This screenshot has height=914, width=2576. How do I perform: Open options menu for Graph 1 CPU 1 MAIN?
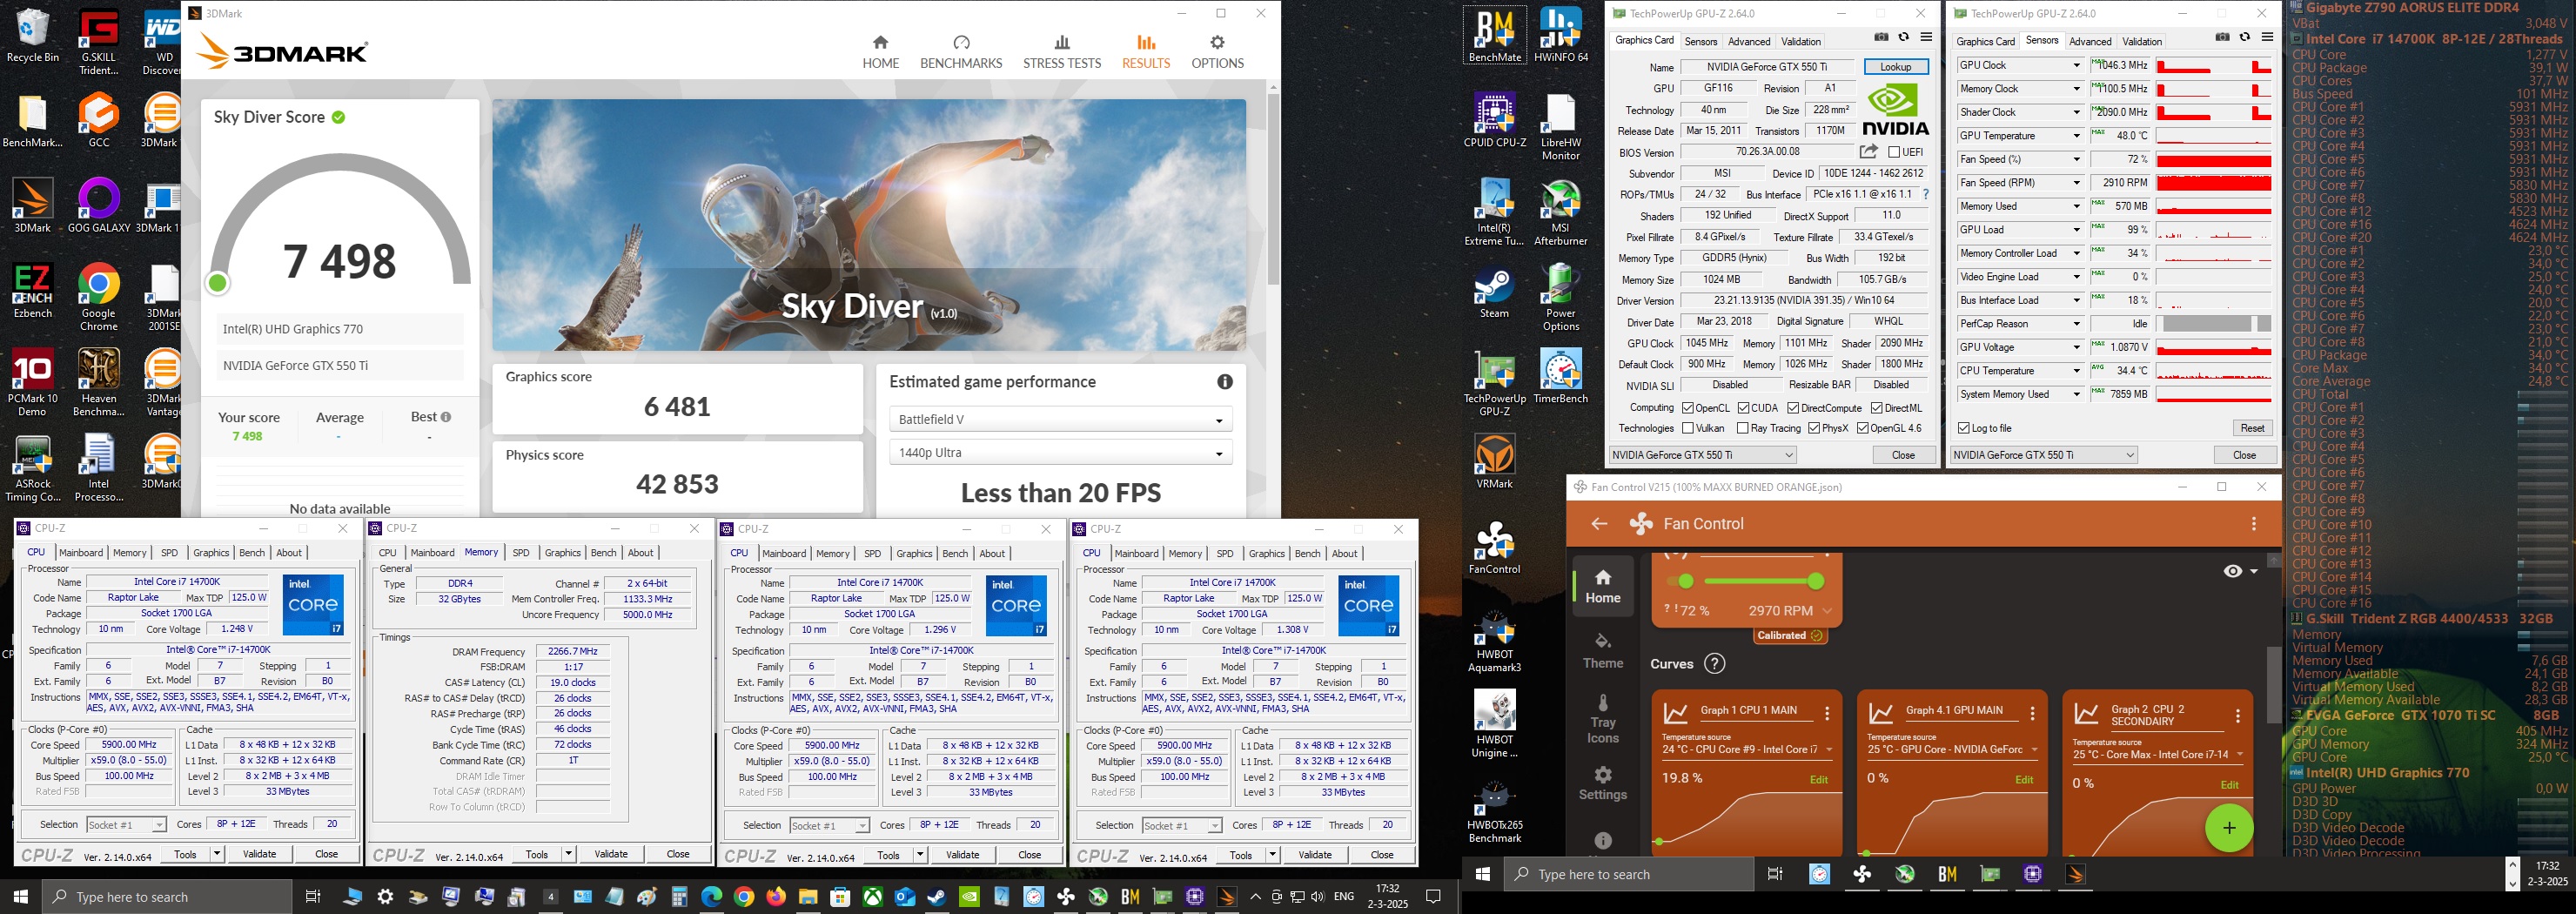click(1827, 714)
